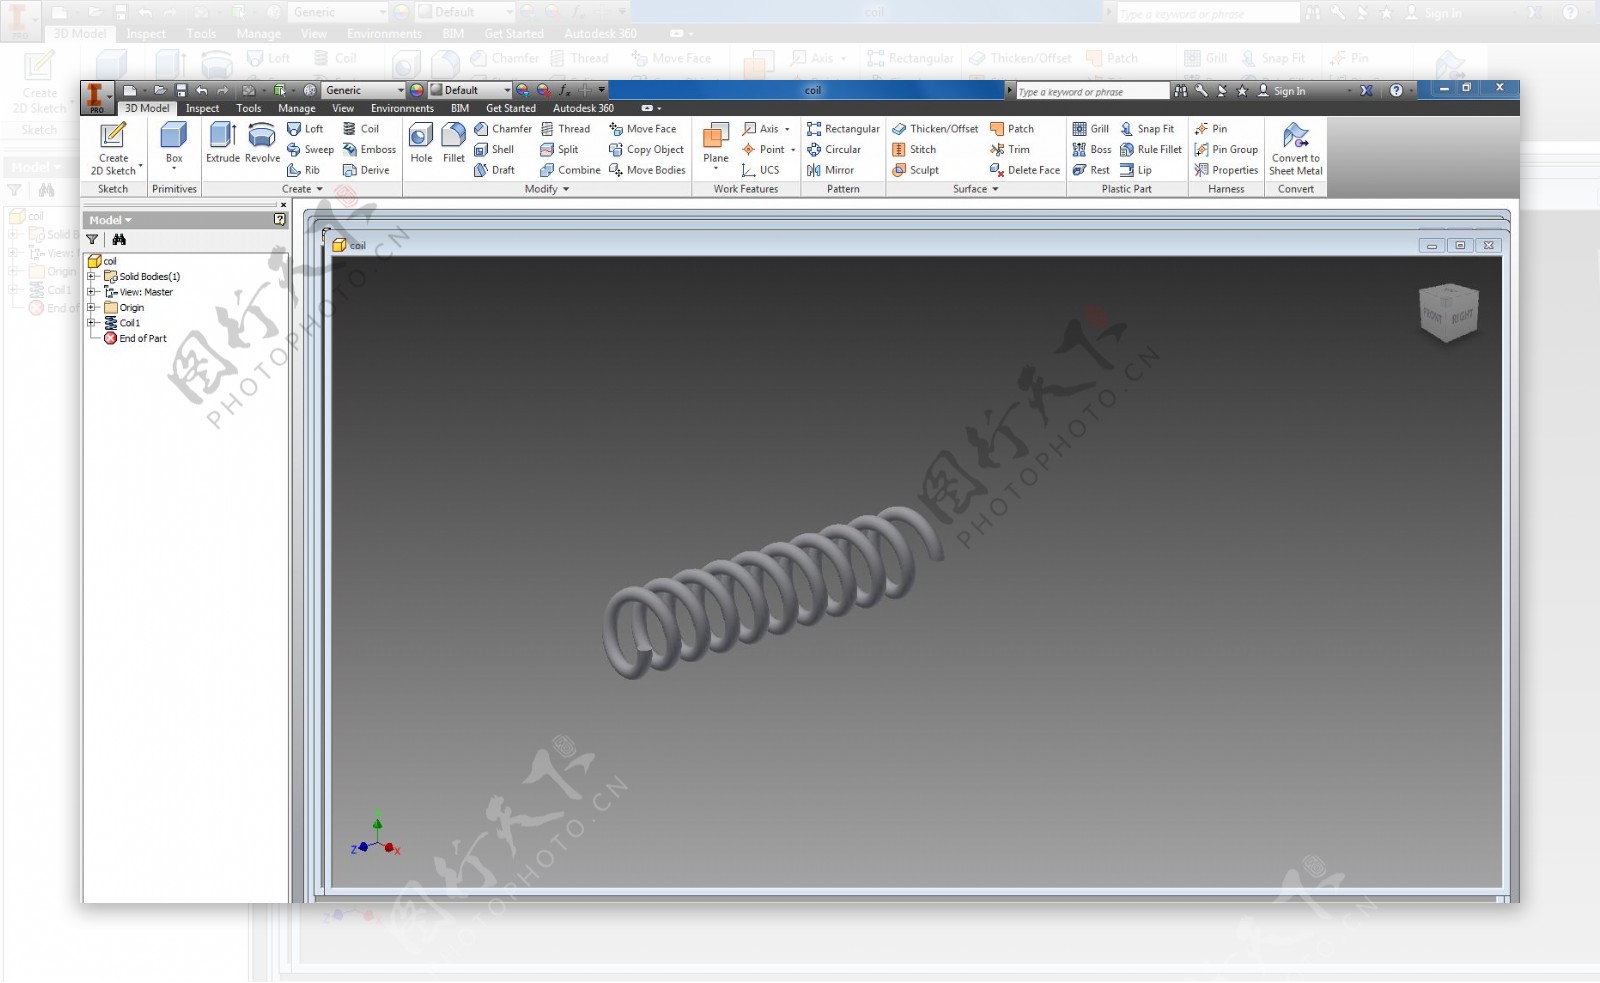Select the Extrude tool
1600x983 pixels.
pyautogui.click(x=222, y=142)
